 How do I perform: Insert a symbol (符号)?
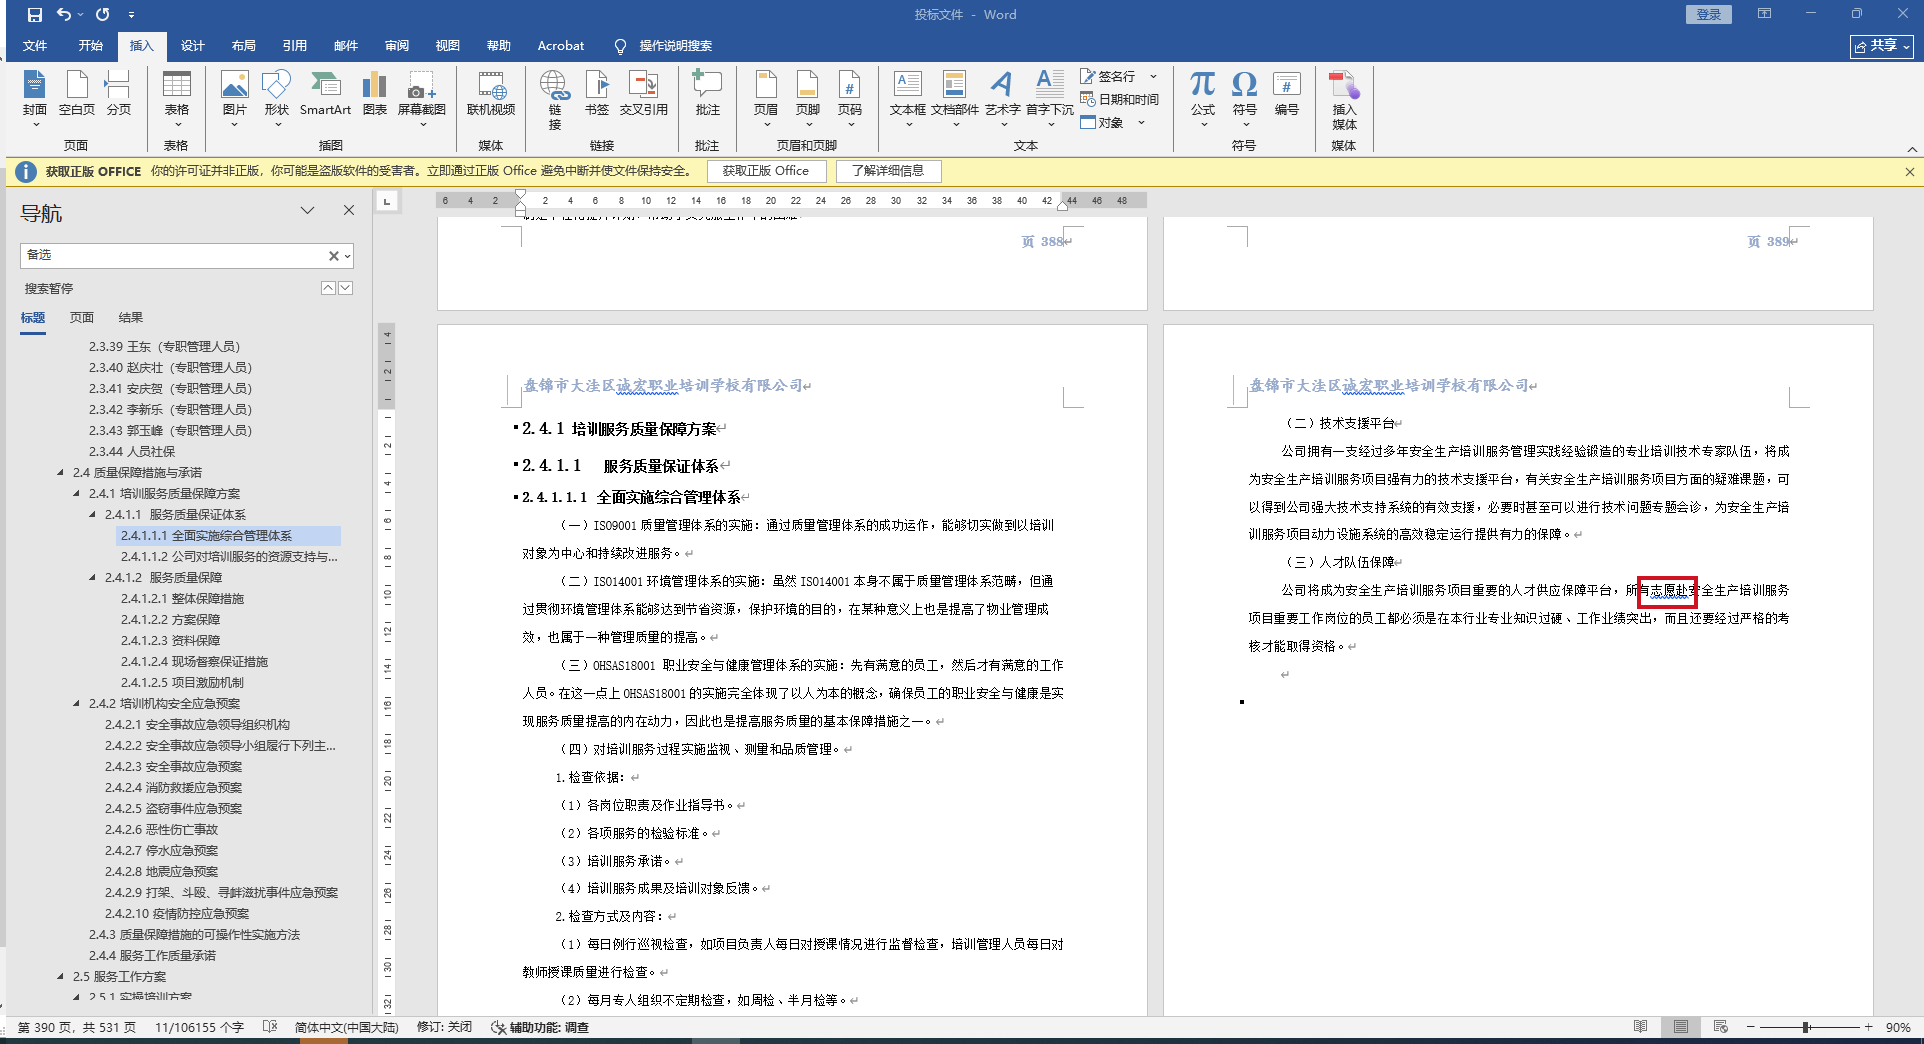[x=1245, y=97]
